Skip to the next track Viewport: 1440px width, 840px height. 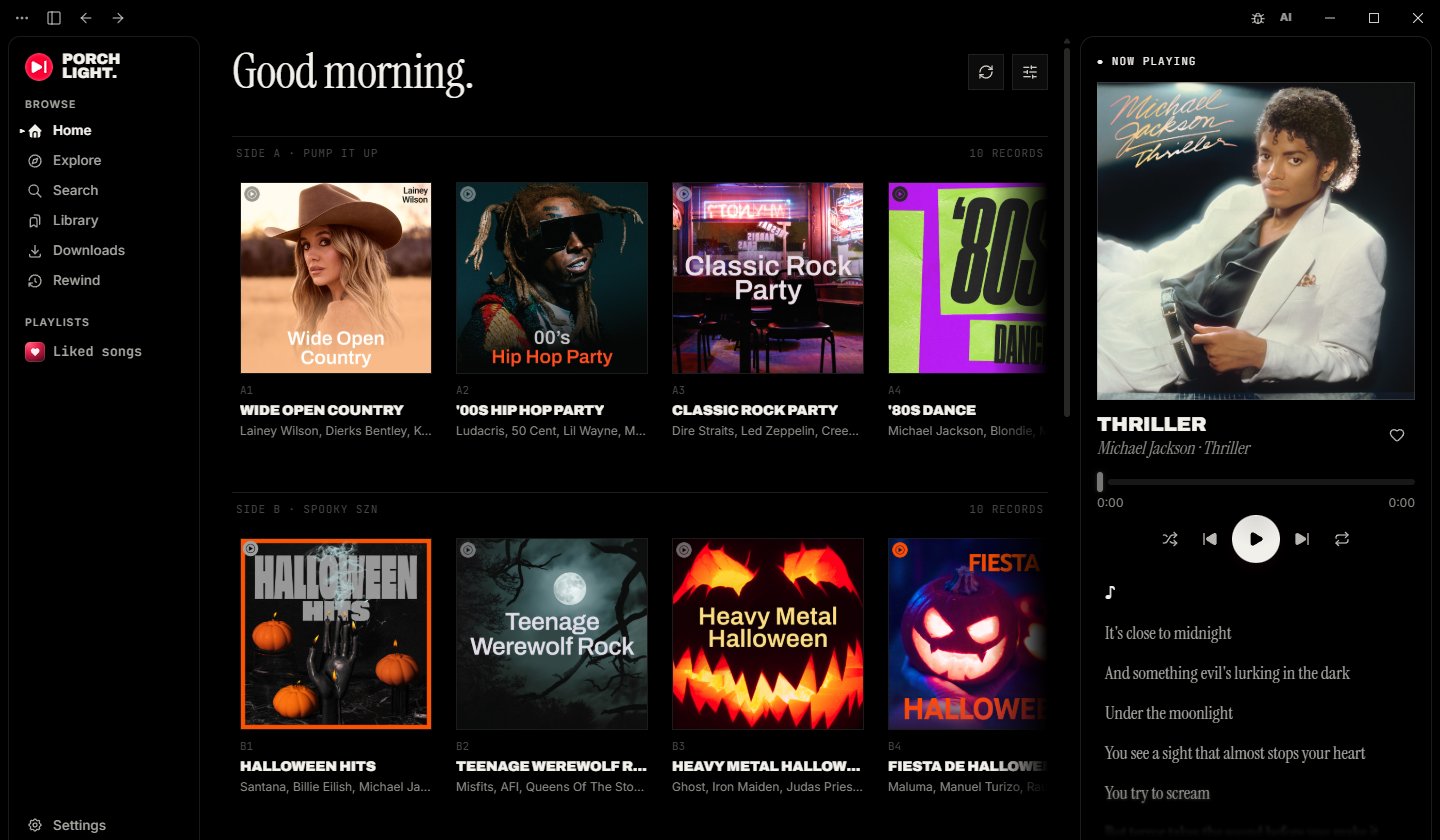[x=1302, y=539]
